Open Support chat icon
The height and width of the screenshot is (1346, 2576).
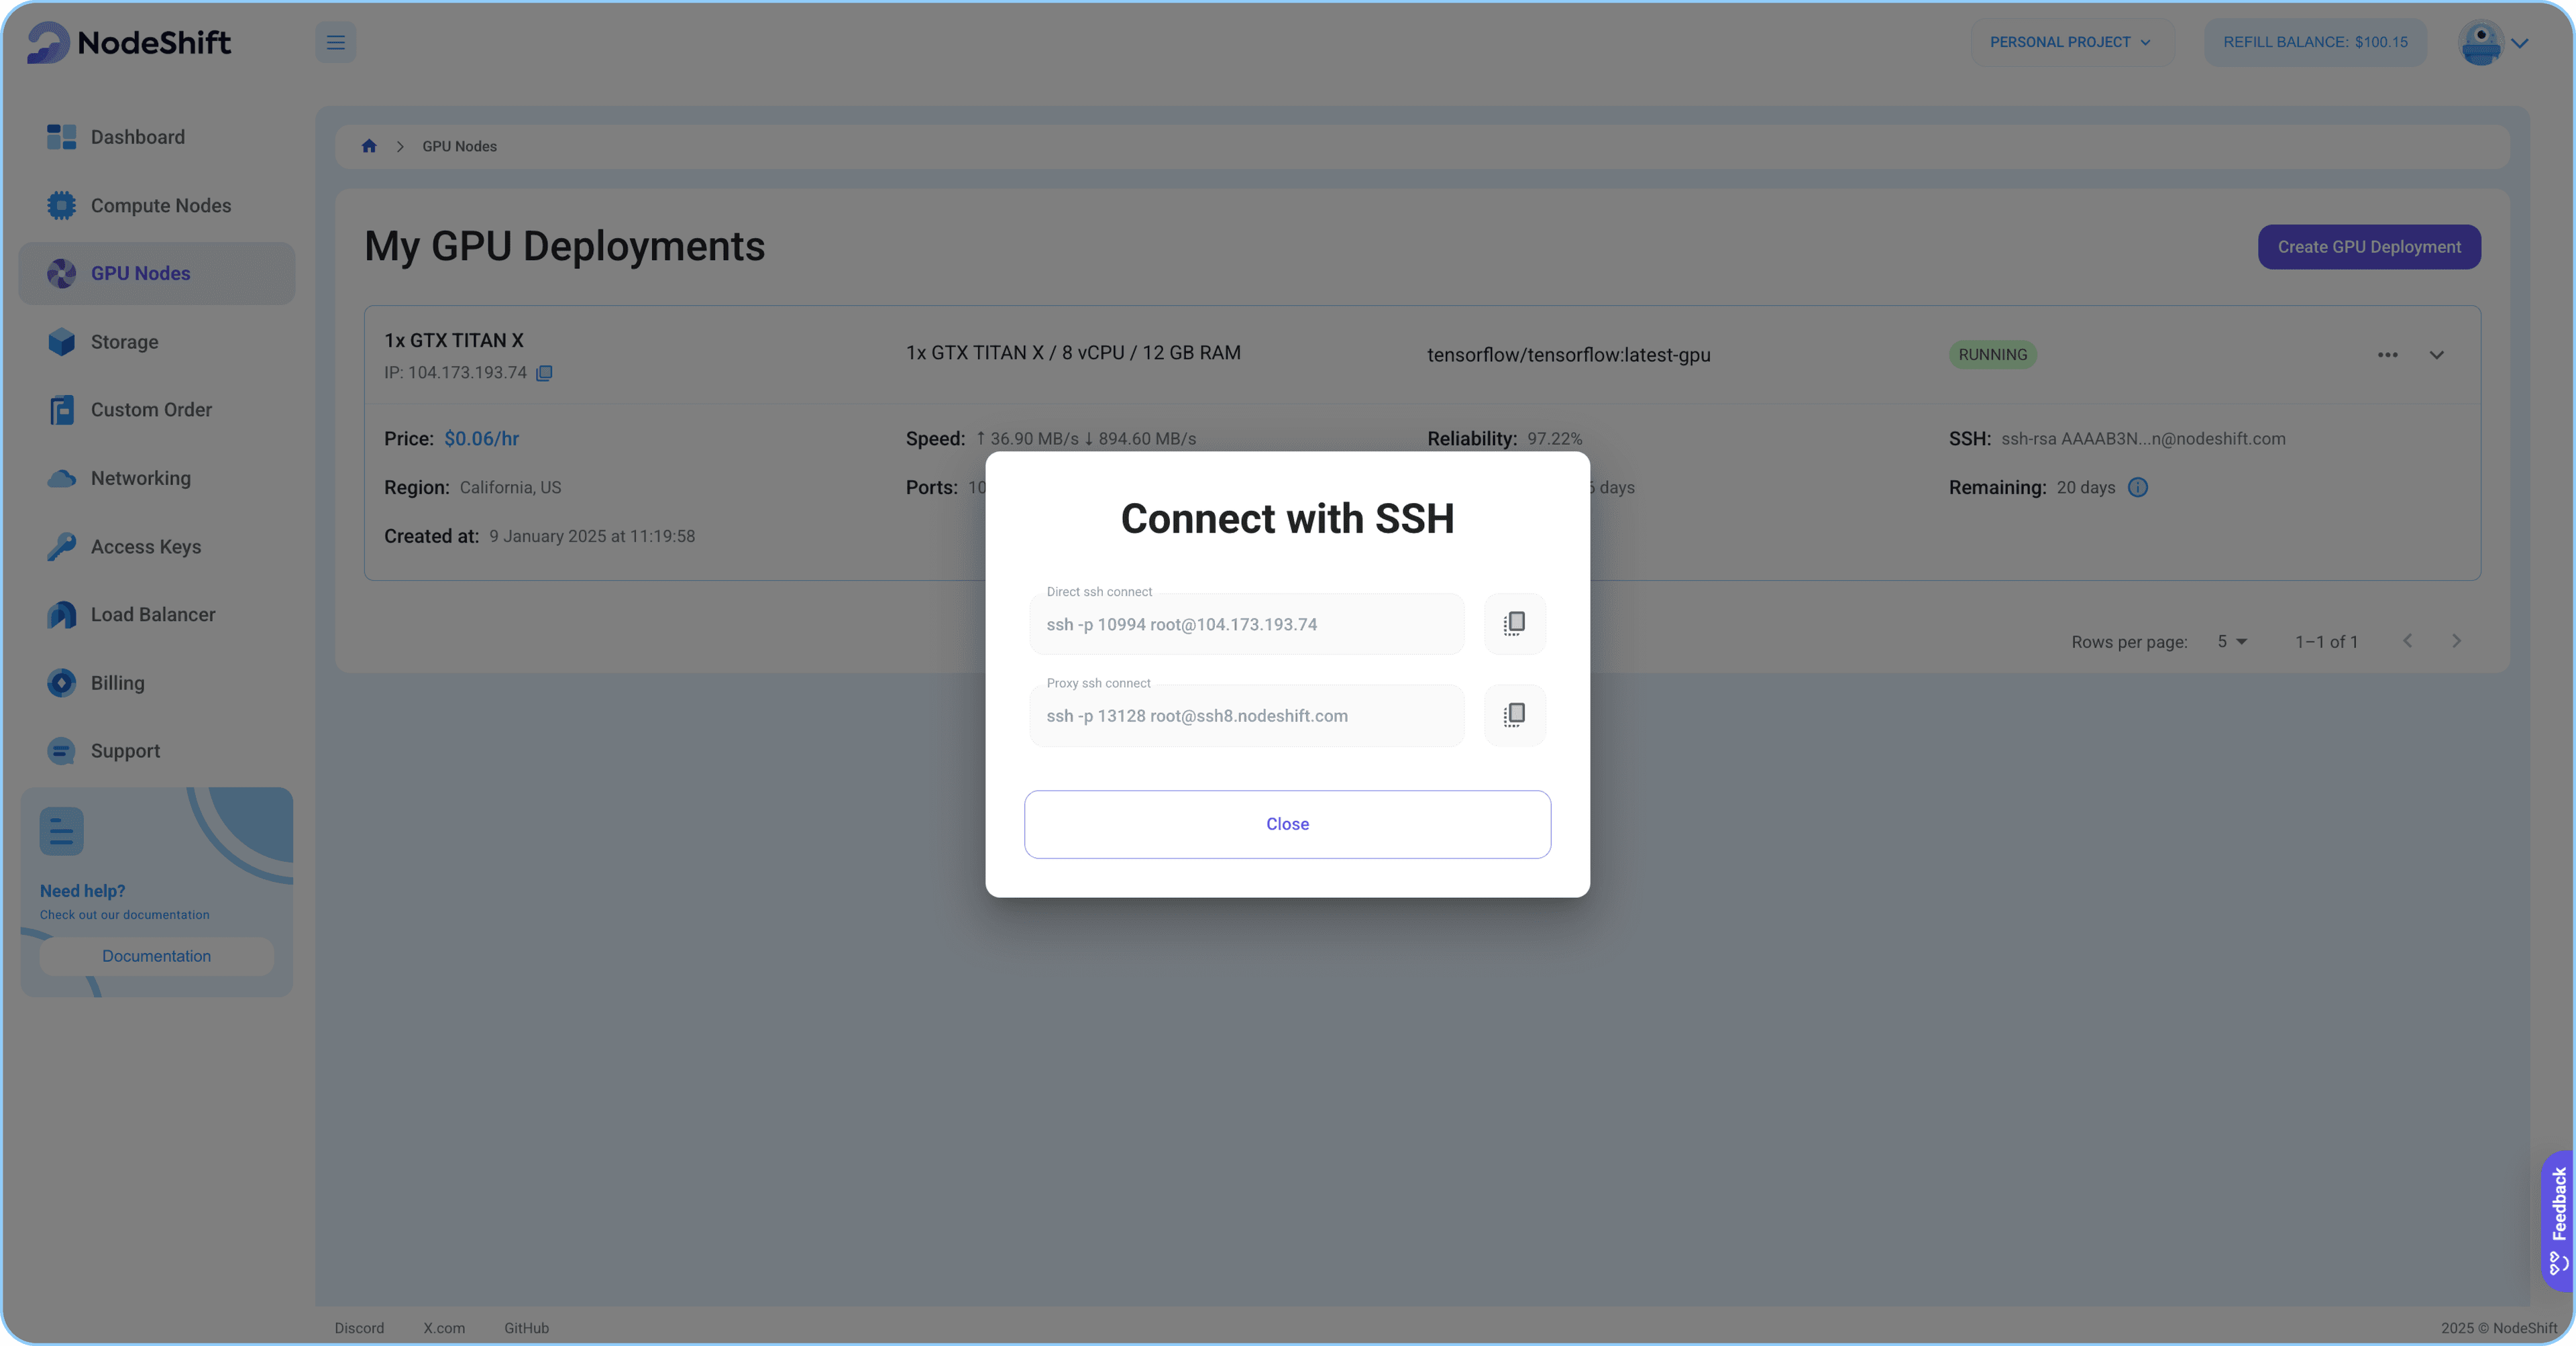(x=61, y=751)
